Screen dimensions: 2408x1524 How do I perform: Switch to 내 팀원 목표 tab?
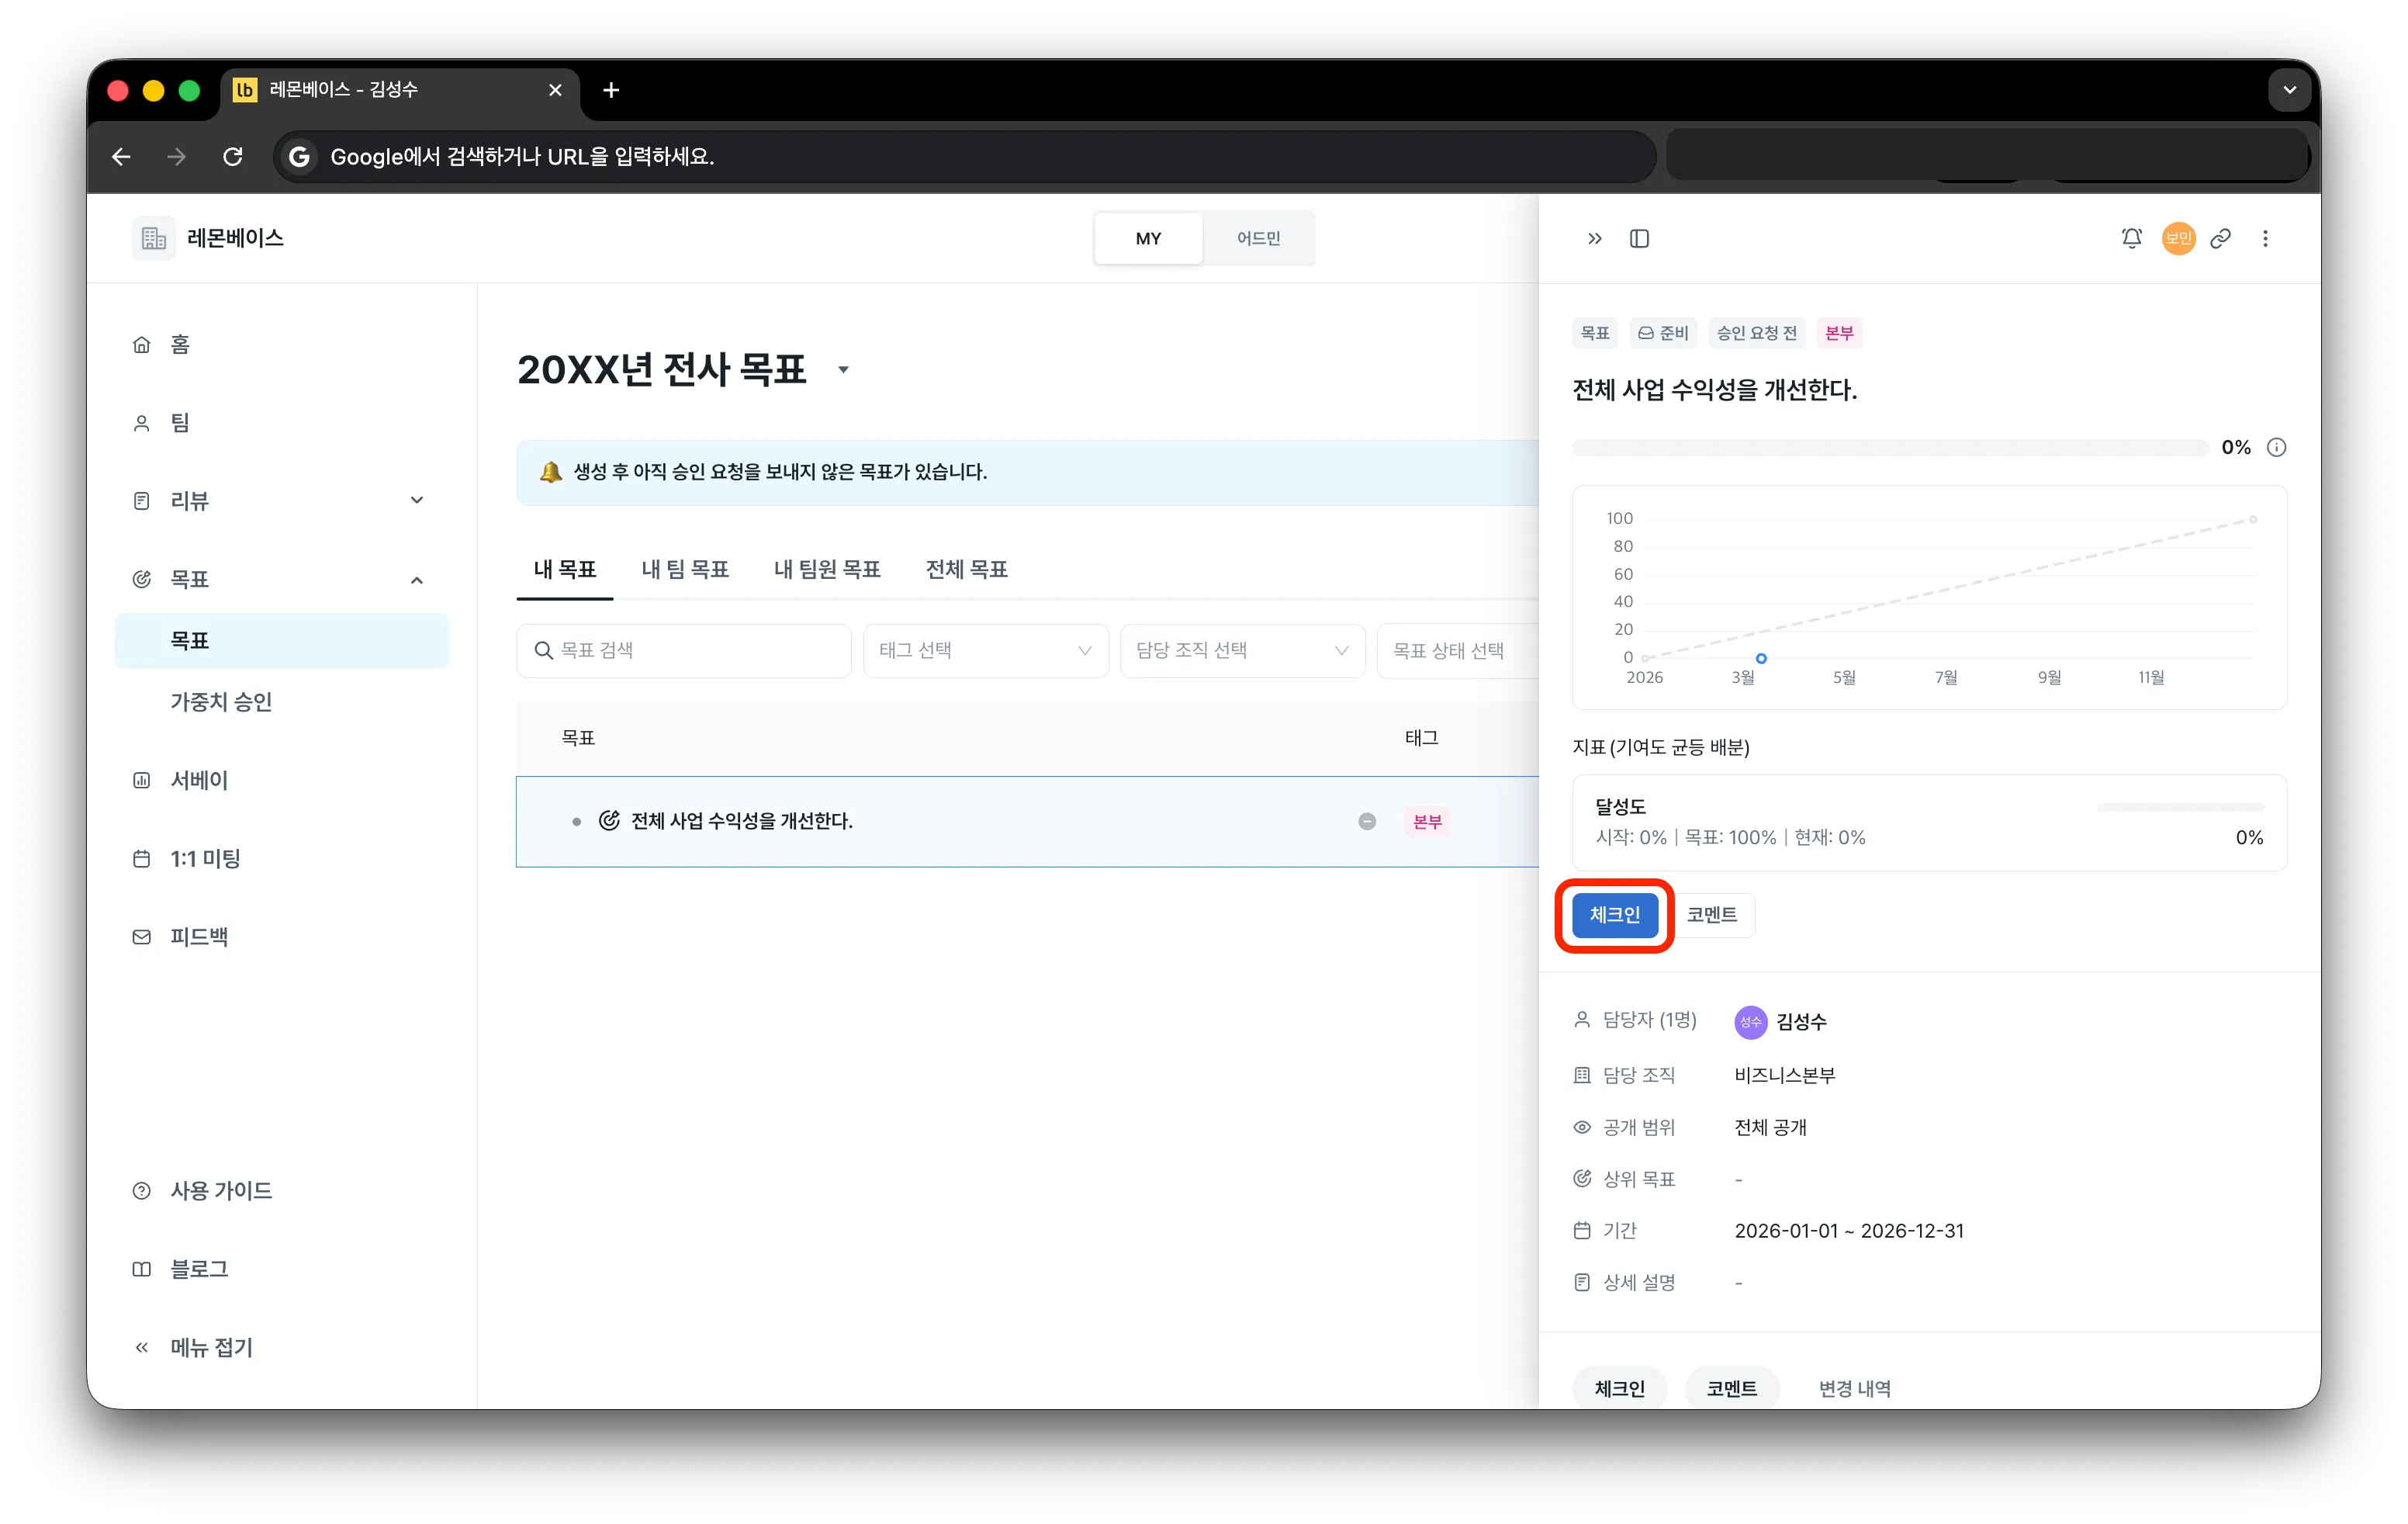(827, 569)
